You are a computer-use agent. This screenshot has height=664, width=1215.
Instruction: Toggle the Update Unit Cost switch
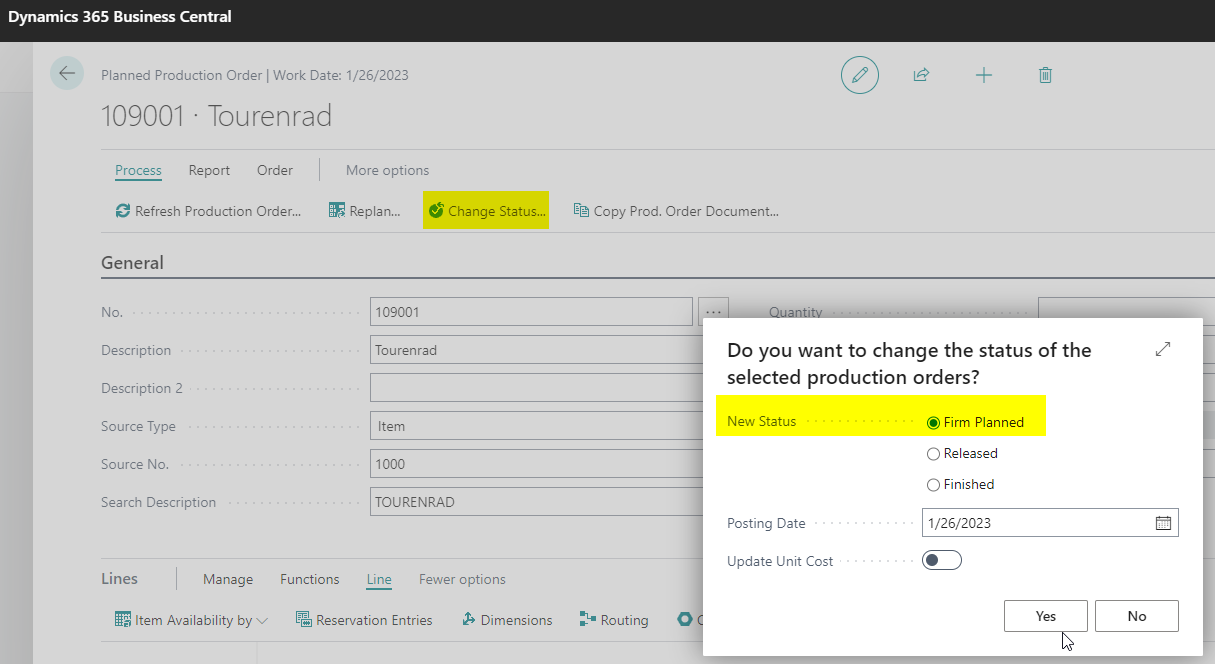(942, 561)
